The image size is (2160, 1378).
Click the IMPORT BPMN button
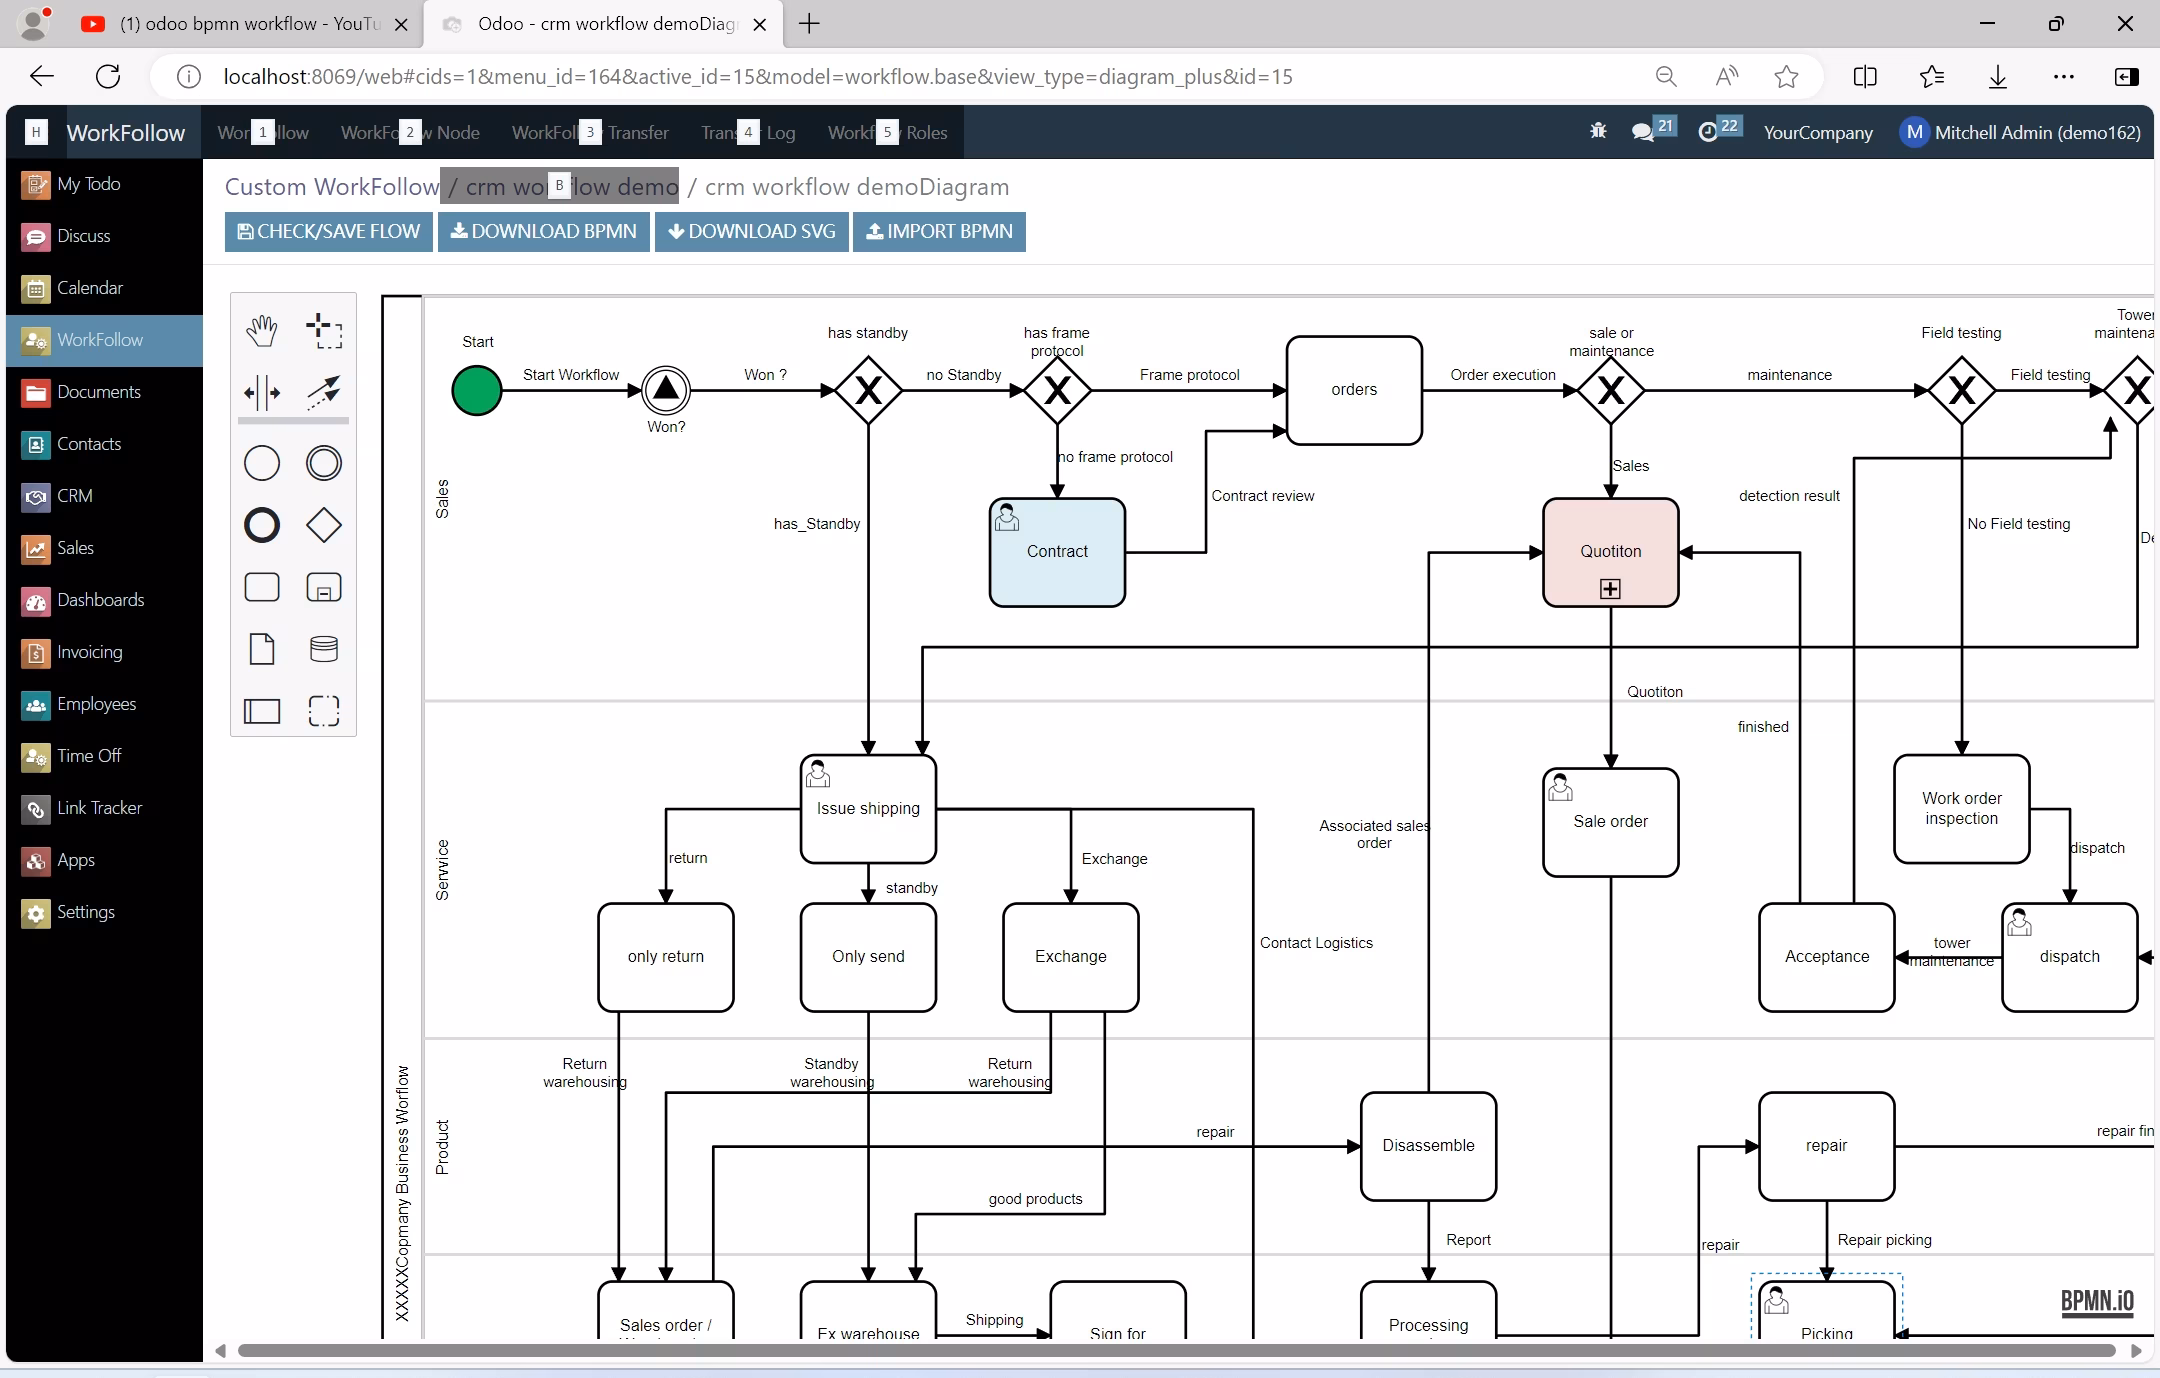(x=939, y=231)
